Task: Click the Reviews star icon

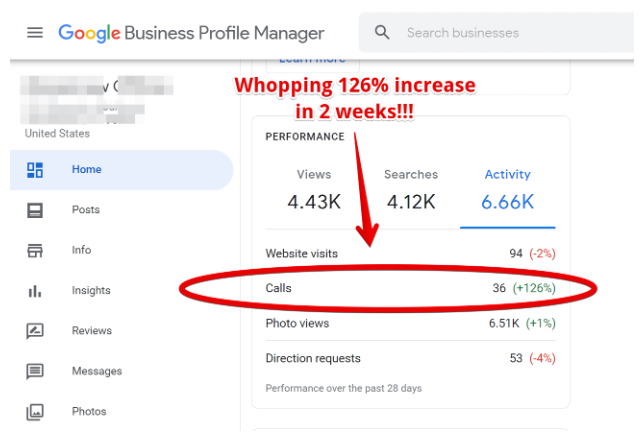Action: point(35,331)
